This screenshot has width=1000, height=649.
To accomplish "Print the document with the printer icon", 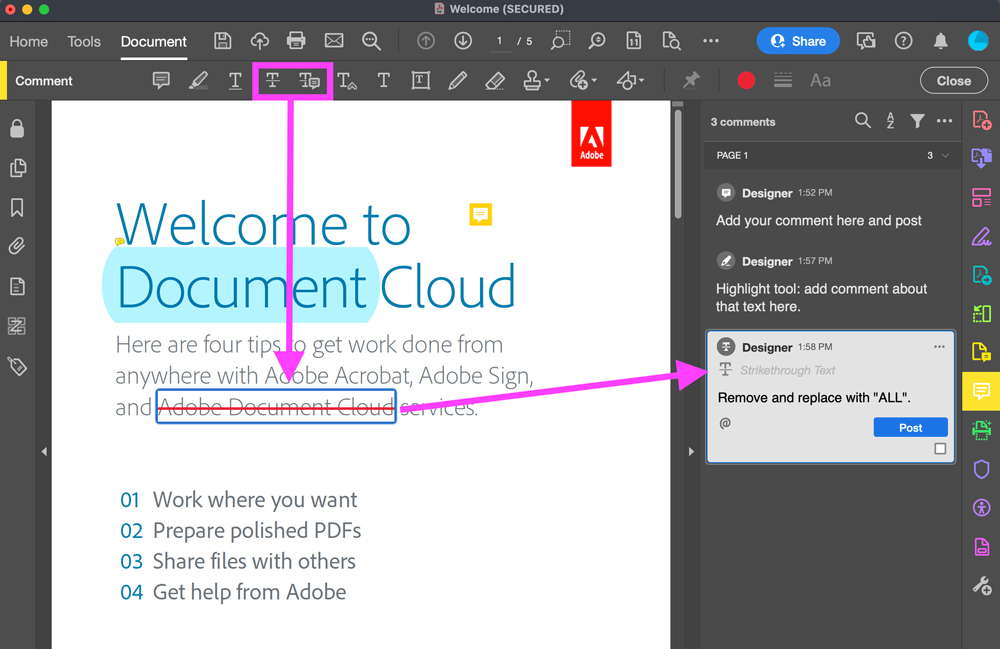I will 296,41.
